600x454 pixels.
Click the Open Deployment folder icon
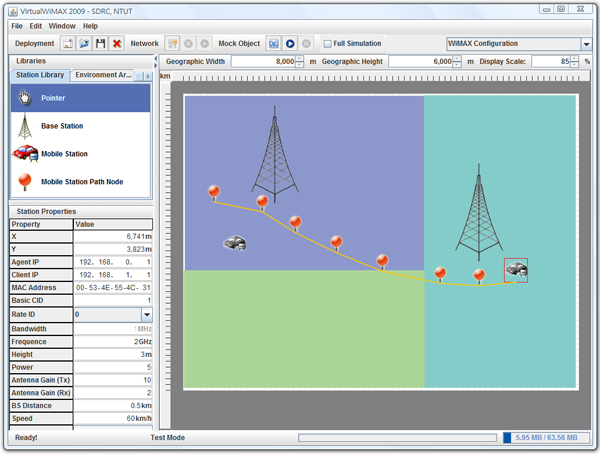tap(84, 44)
